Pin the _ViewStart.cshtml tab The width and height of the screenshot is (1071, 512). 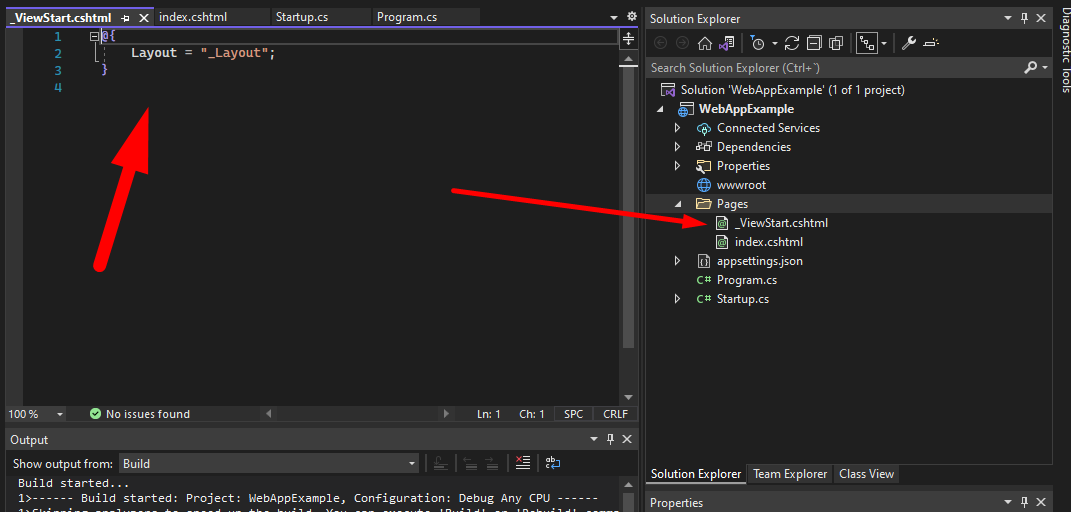(x=125, y=18)
